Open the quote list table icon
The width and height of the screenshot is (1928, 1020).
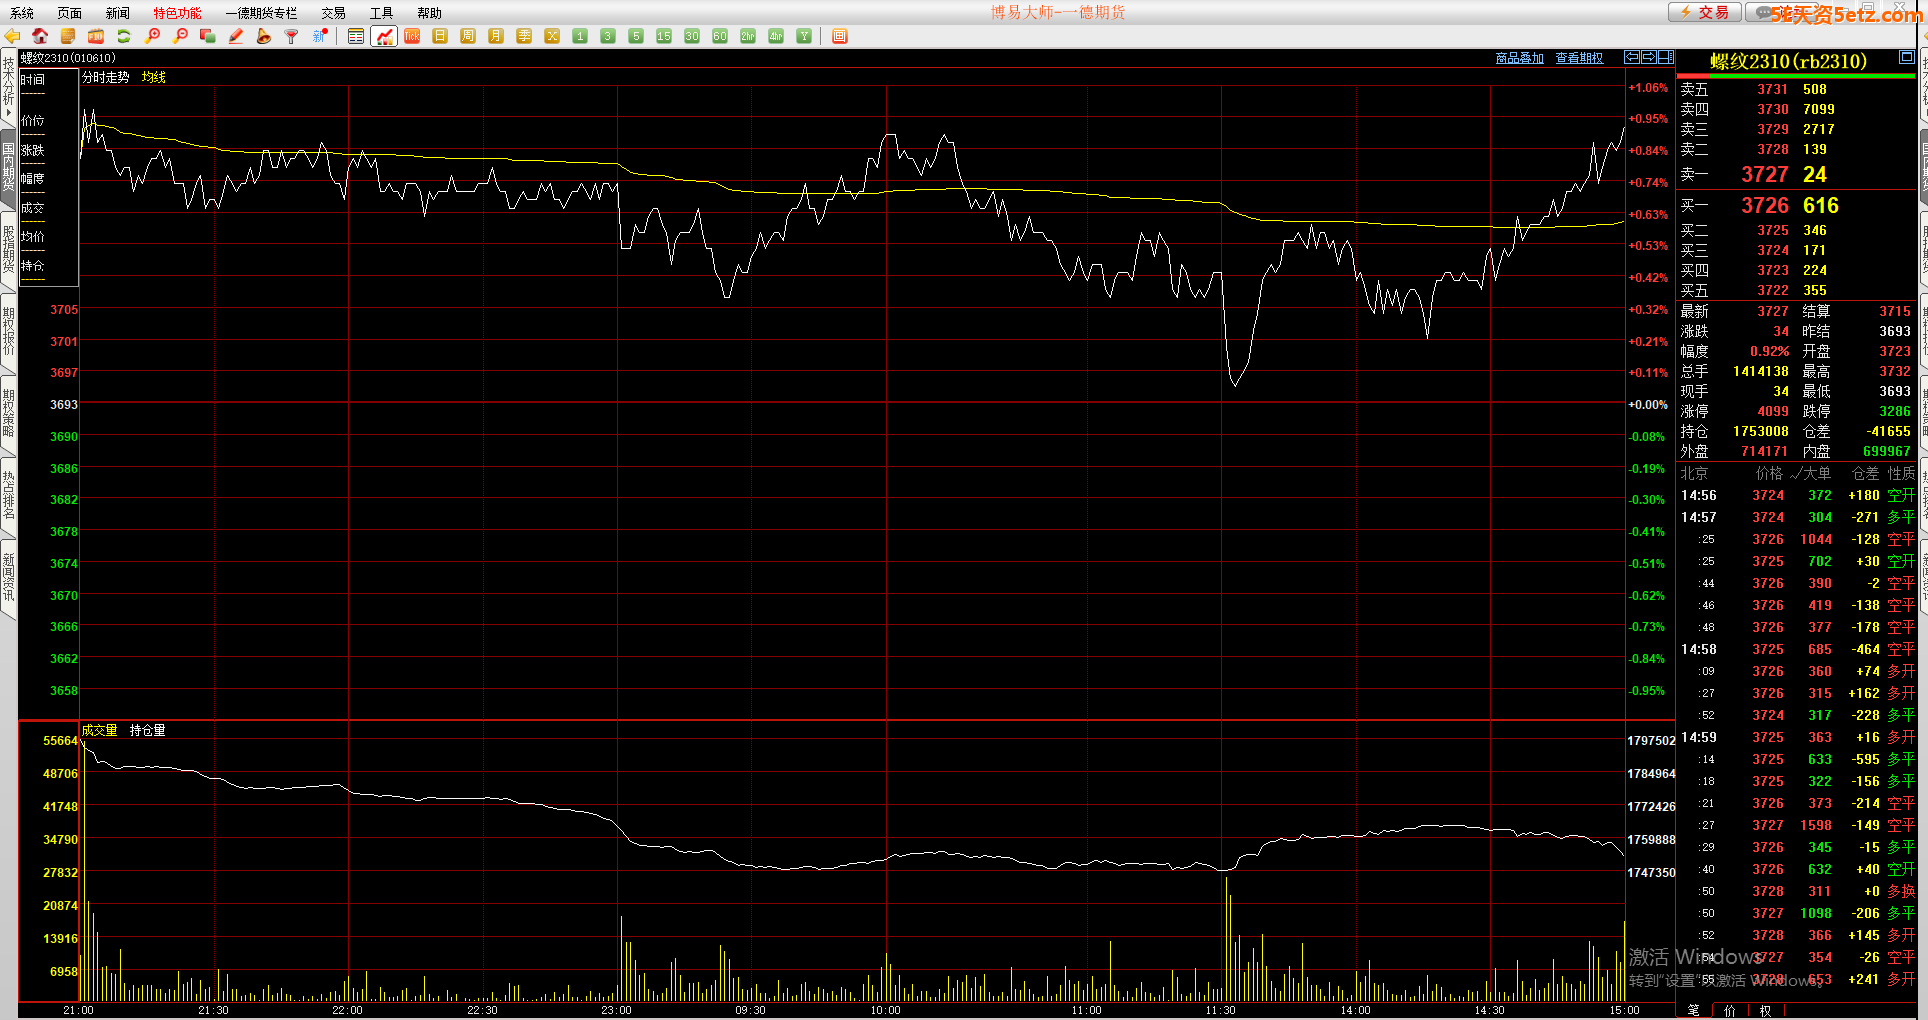356,36
